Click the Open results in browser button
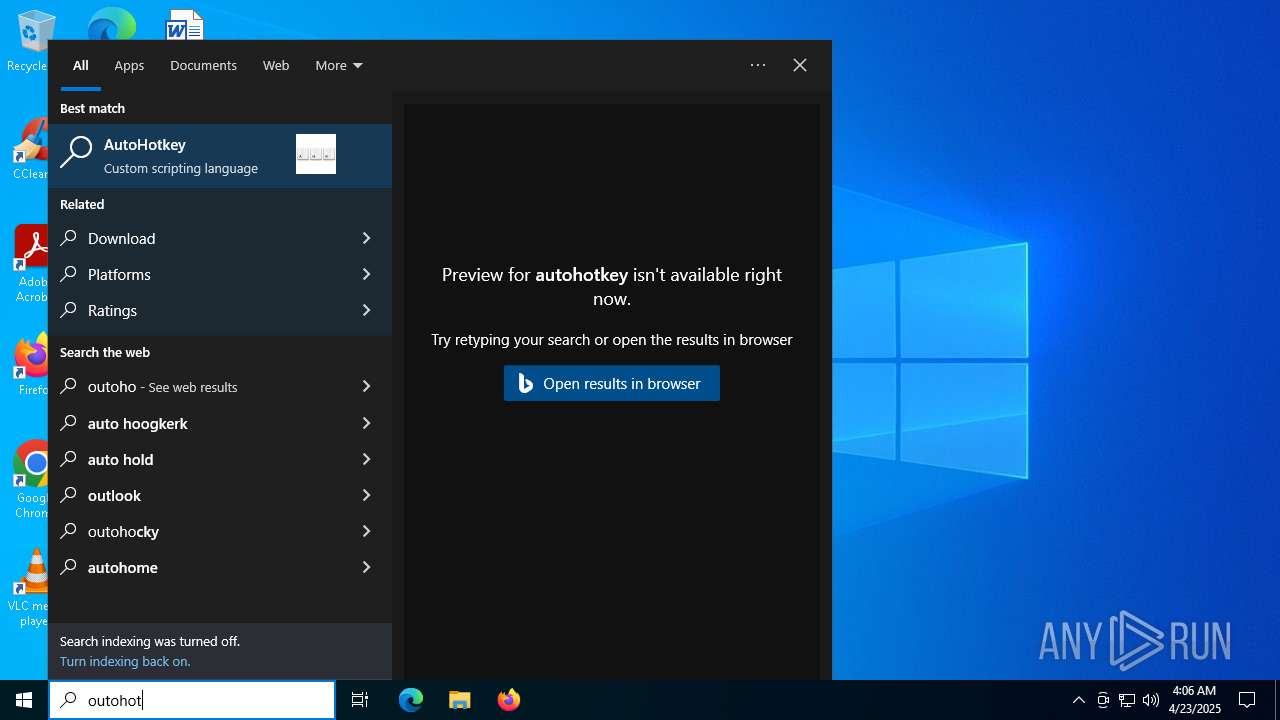Viewport: 1280px width, 720px height. [612, 383]
